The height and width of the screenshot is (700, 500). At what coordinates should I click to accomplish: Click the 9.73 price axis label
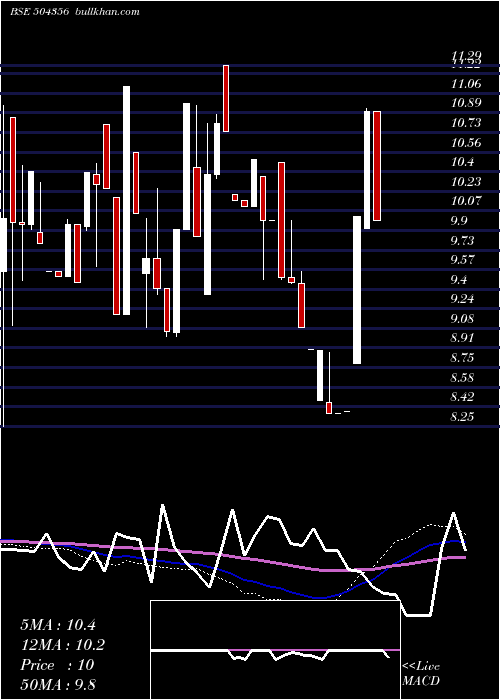pyautogui.click(x=462, y=240)
